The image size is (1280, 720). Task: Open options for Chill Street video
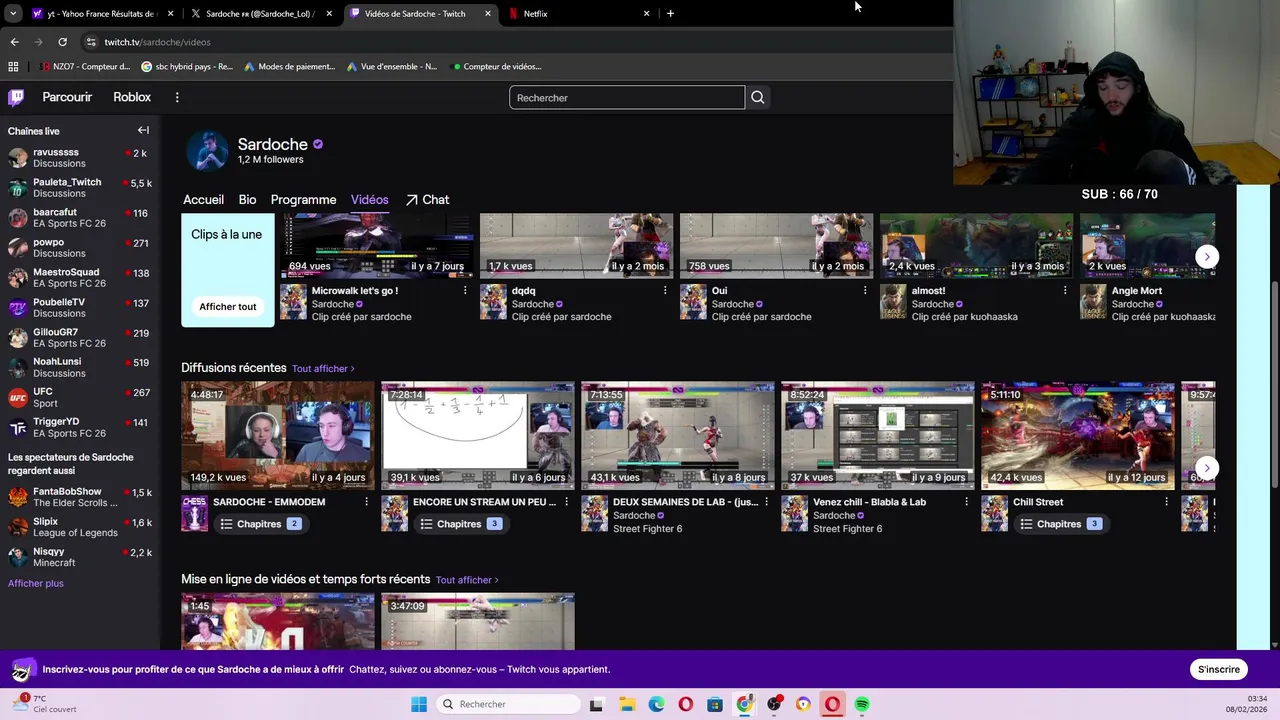click(x=1166, y=502)
